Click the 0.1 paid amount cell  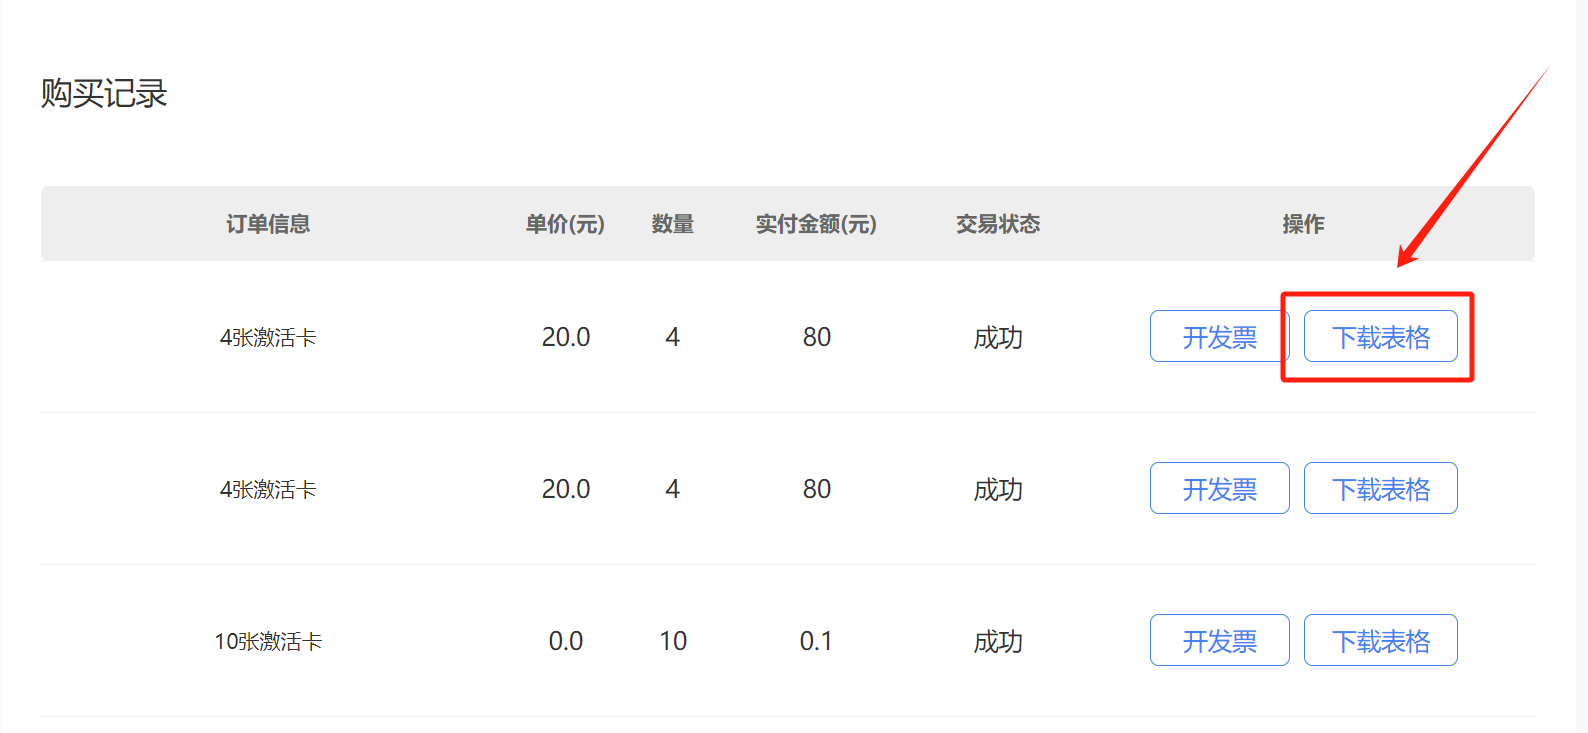click(x=816, y=641)
